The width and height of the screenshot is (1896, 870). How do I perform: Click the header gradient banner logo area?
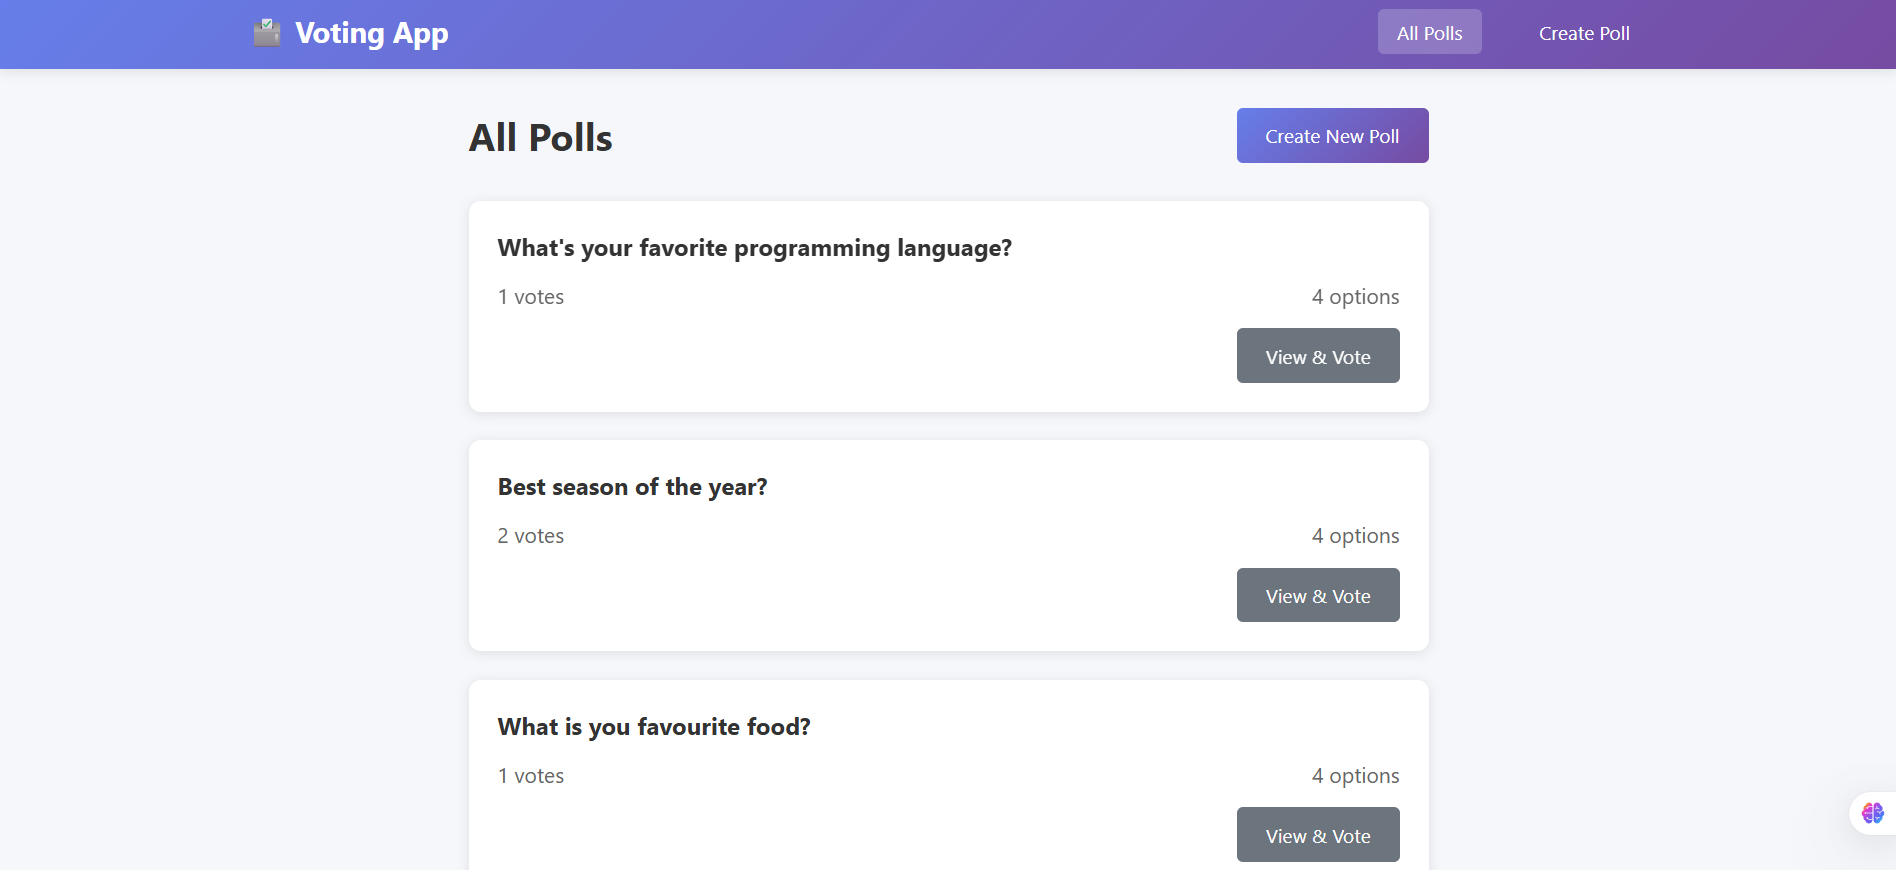pyautogui.click(x=350, y=33)
